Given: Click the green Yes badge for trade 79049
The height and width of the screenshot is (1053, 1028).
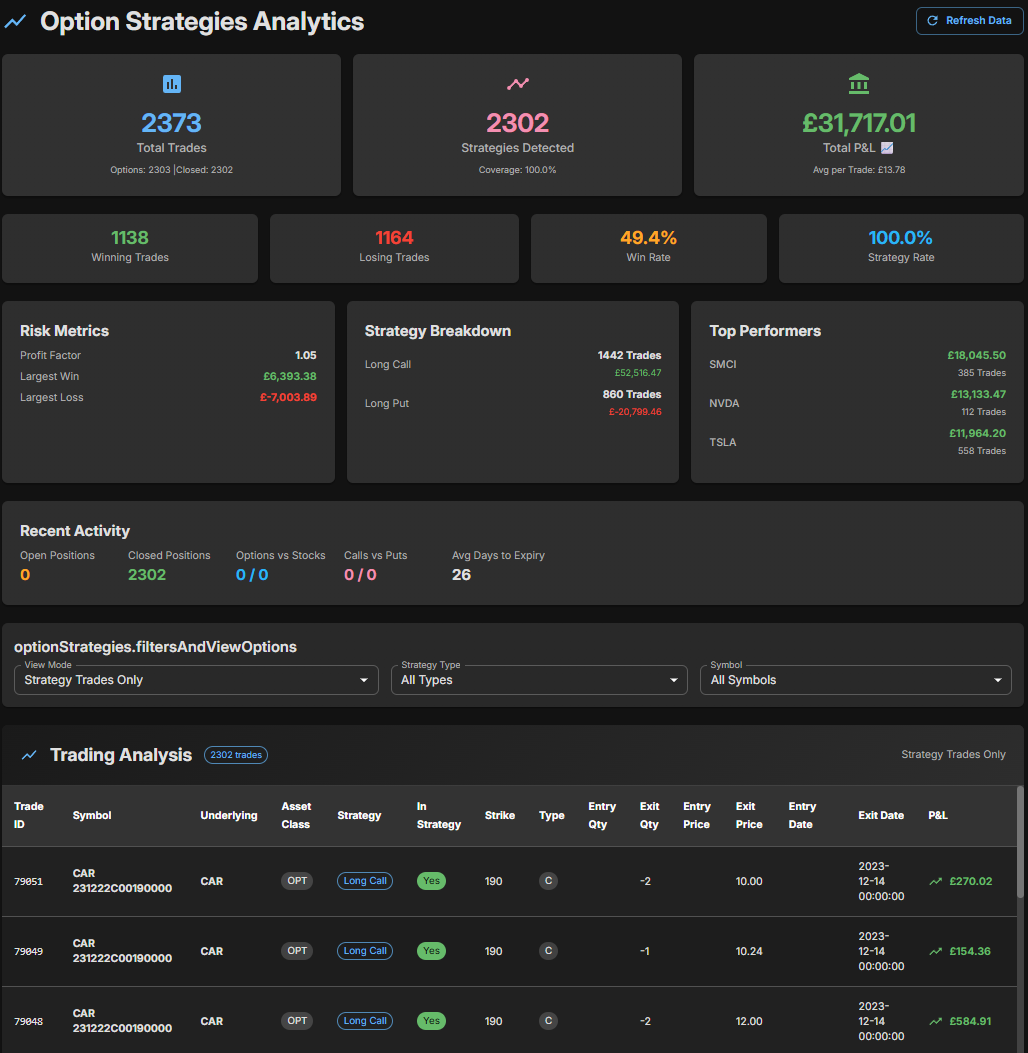Looking at the screenshot, I should tap(431, 951).
